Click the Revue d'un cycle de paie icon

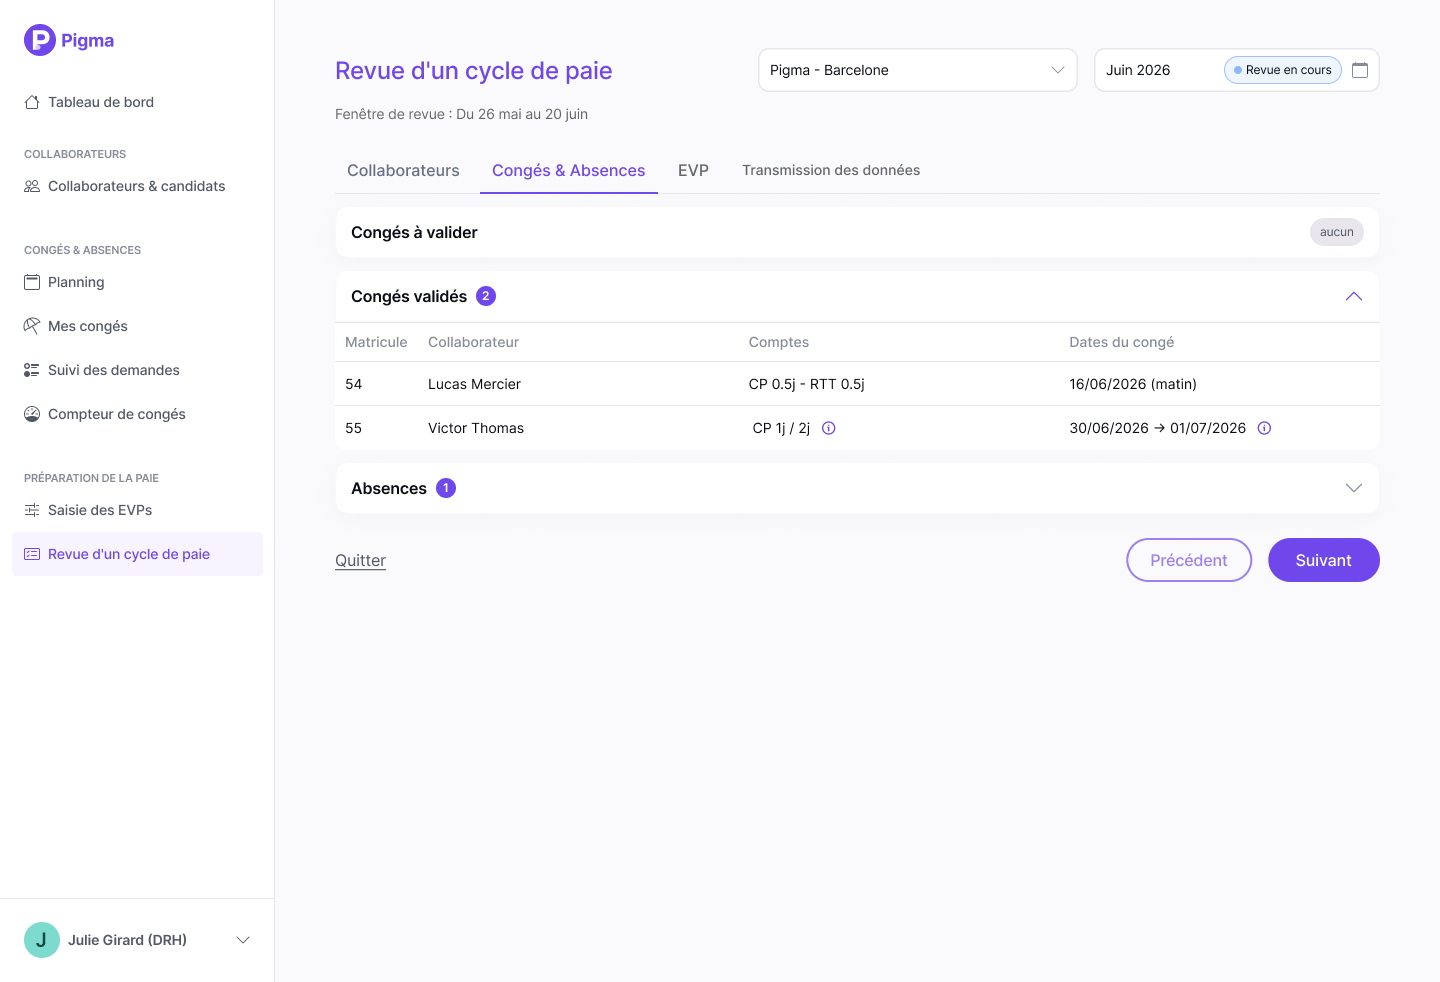pos(32,554)
